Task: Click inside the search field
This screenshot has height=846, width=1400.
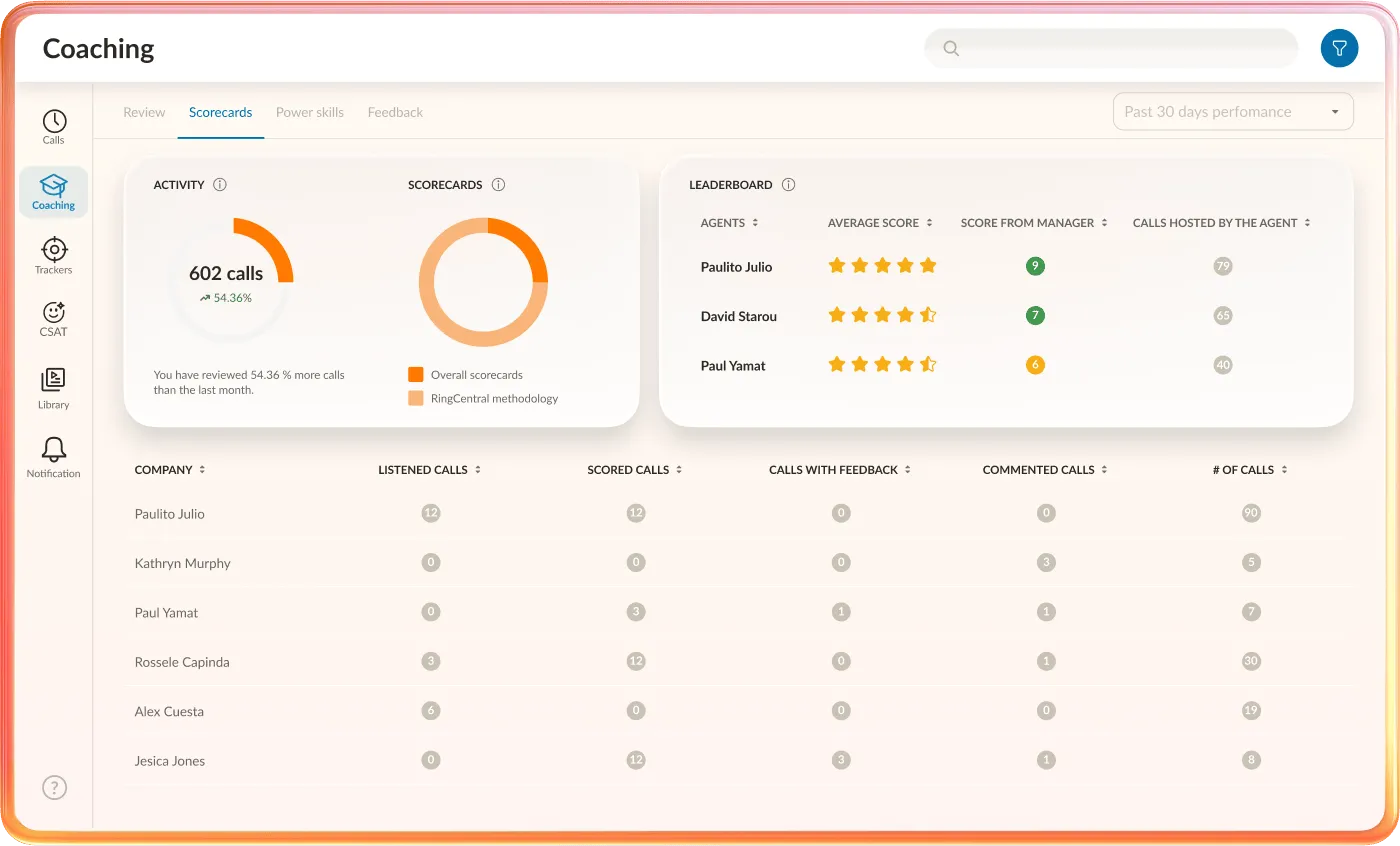Action: (1110, 48)
